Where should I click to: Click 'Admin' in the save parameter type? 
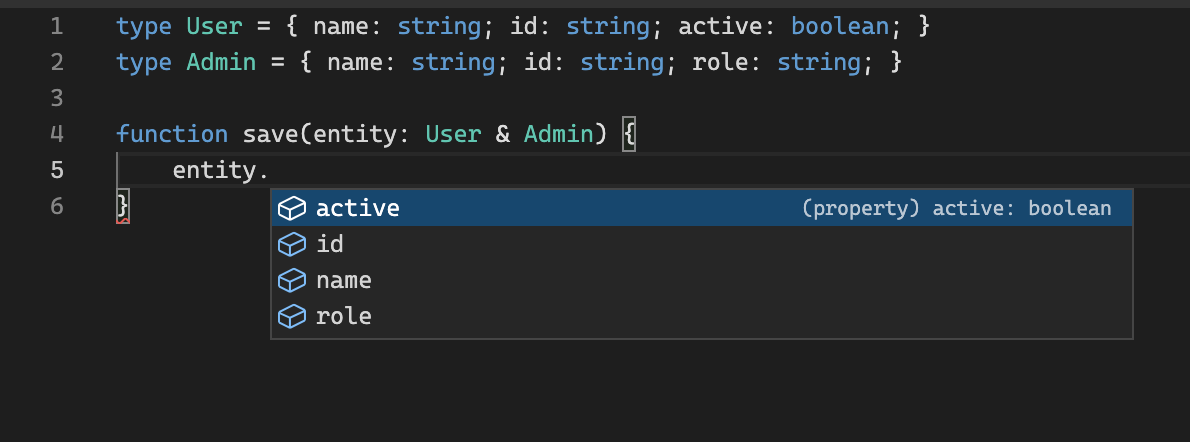pyautogui.click(x=559, y=134)
